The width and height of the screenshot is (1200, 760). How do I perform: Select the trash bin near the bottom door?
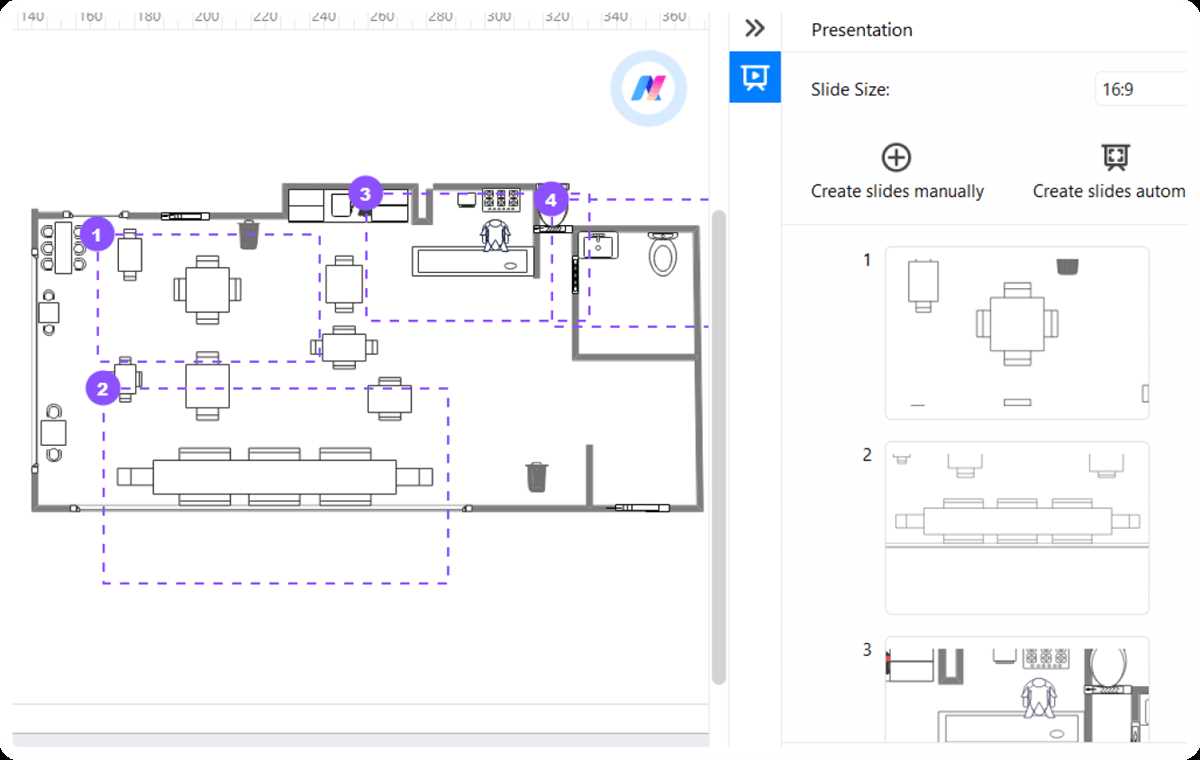(x=537, y=476)
